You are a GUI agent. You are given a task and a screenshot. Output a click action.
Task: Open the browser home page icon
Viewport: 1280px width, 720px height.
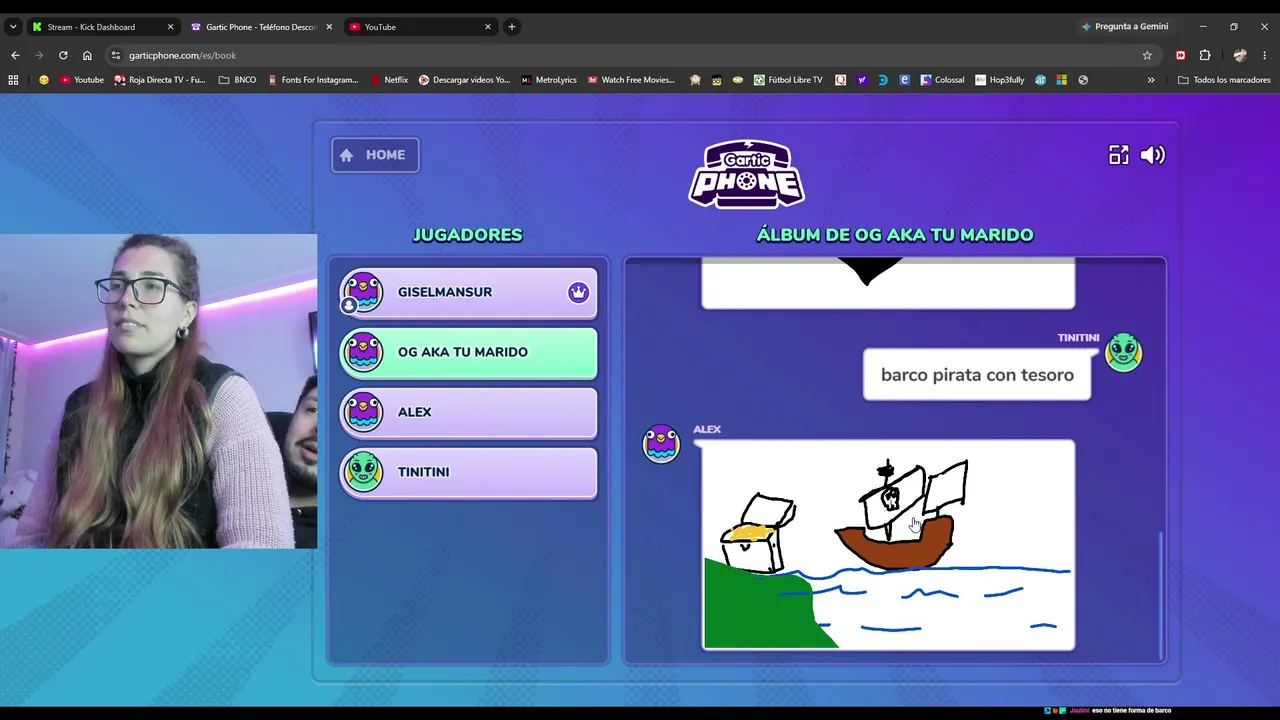tap(87, 55)
